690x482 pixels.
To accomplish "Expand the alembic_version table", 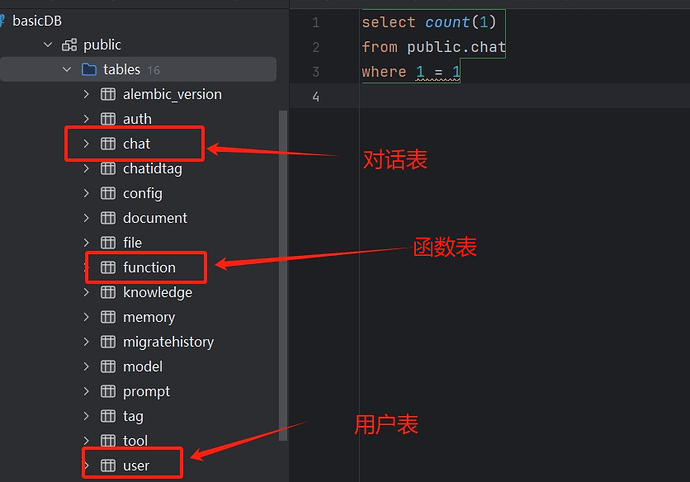I will [x=86, y=94].
